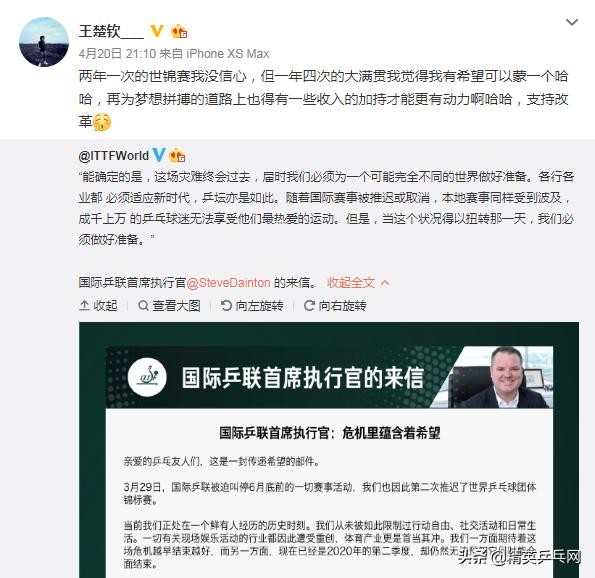The image size is (595, 578).
Task: Click the blue verified V badge next to ITTFWorld
Action: 159,155
